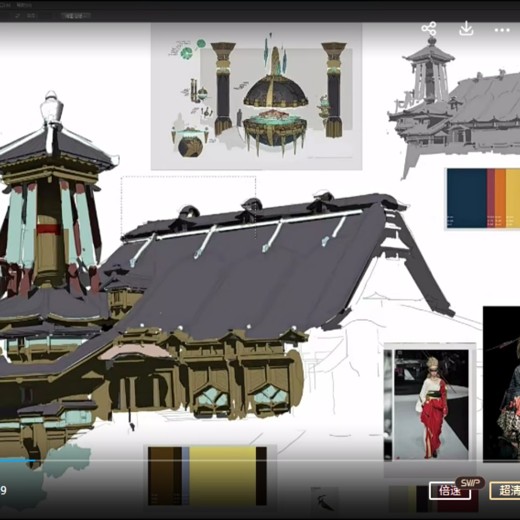Select the runway model in red kimono photo
The image size is (520, 520).
click(x=431, y=404)
